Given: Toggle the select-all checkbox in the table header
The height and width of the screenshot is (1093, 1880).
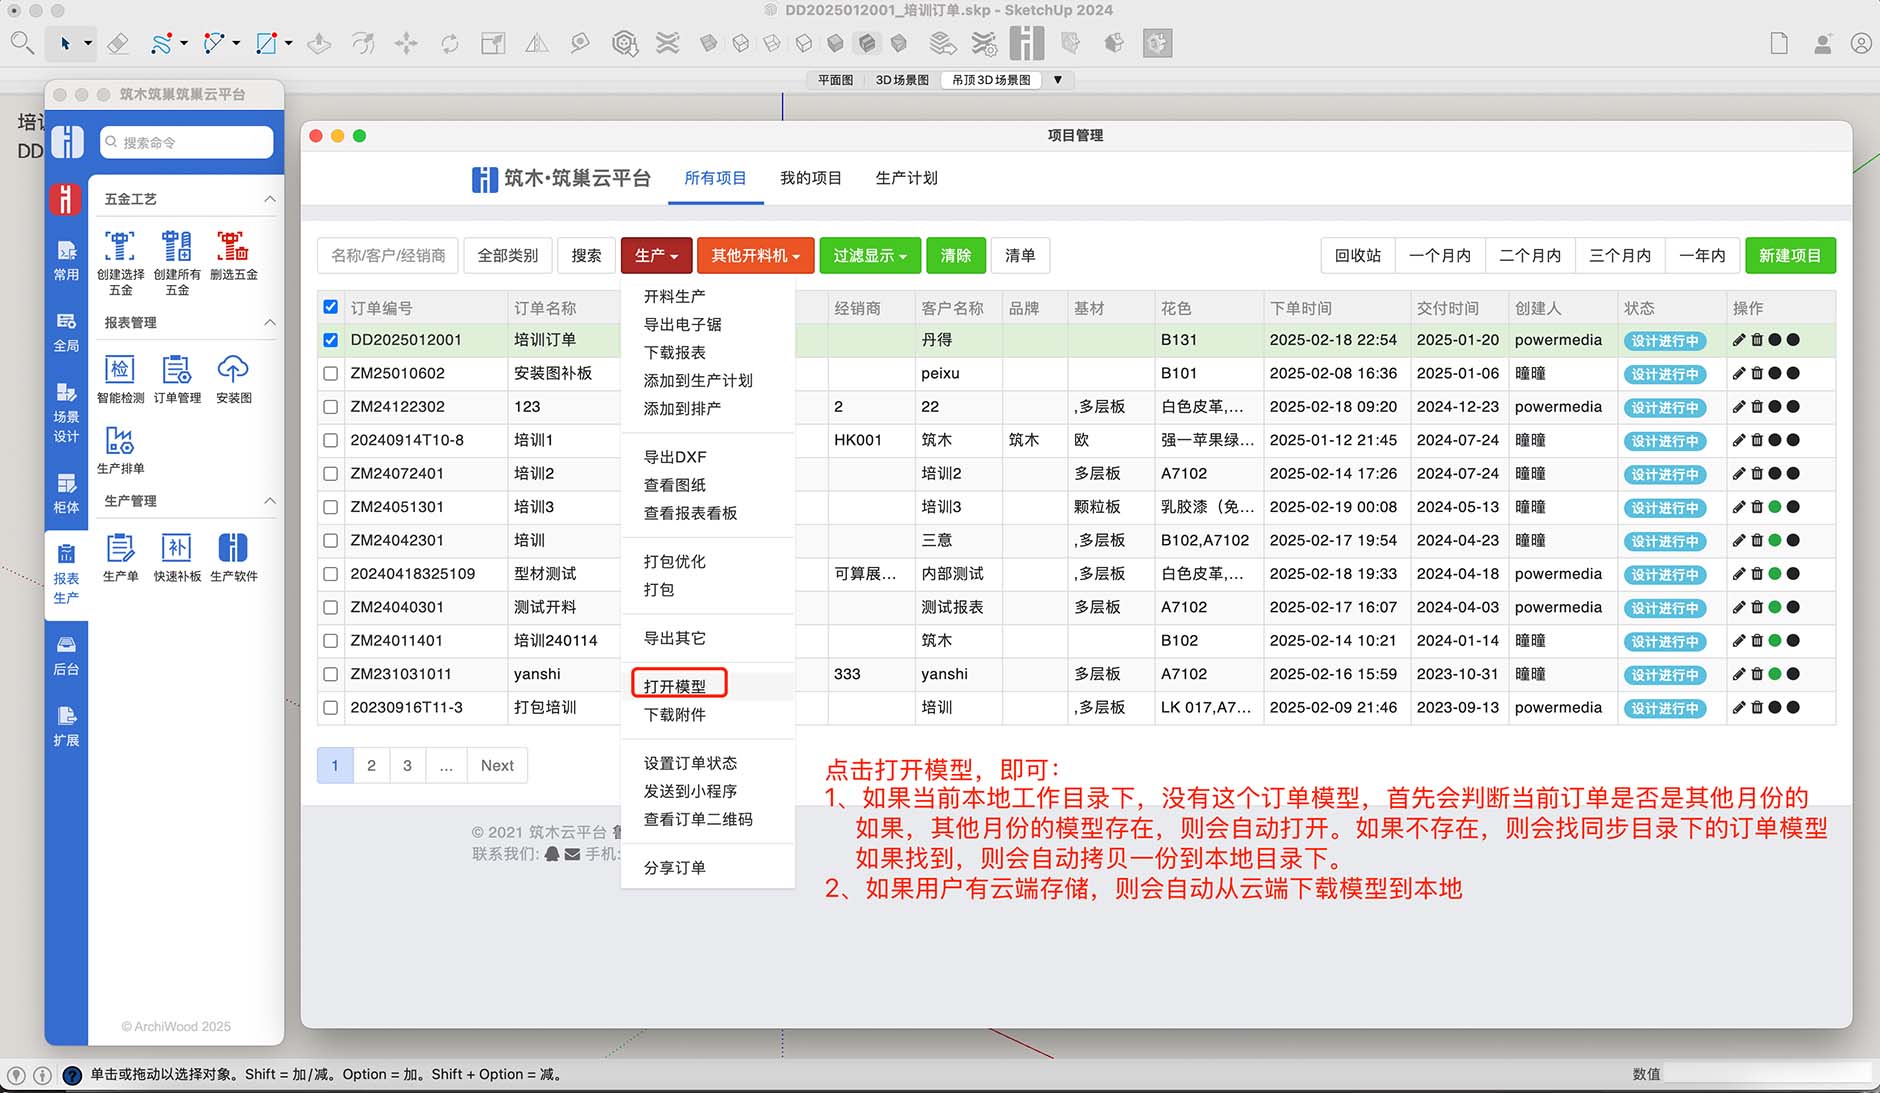Looking at the screenshot, I should tap(331, 307).
